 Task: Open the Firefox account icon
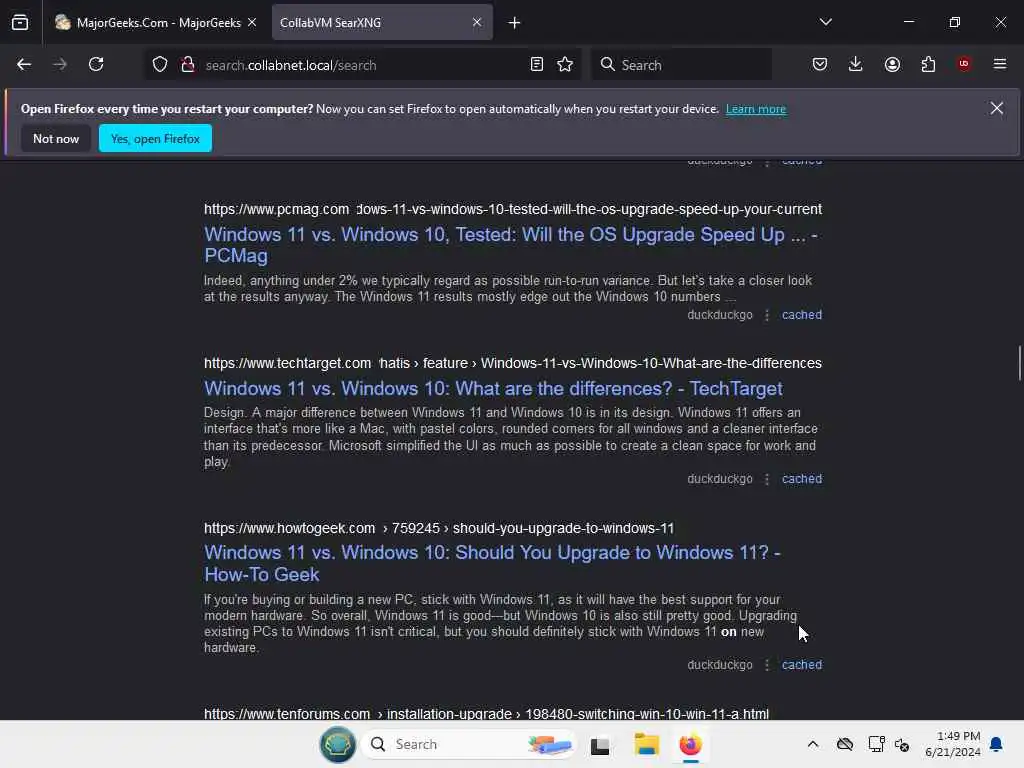[892, 64]
